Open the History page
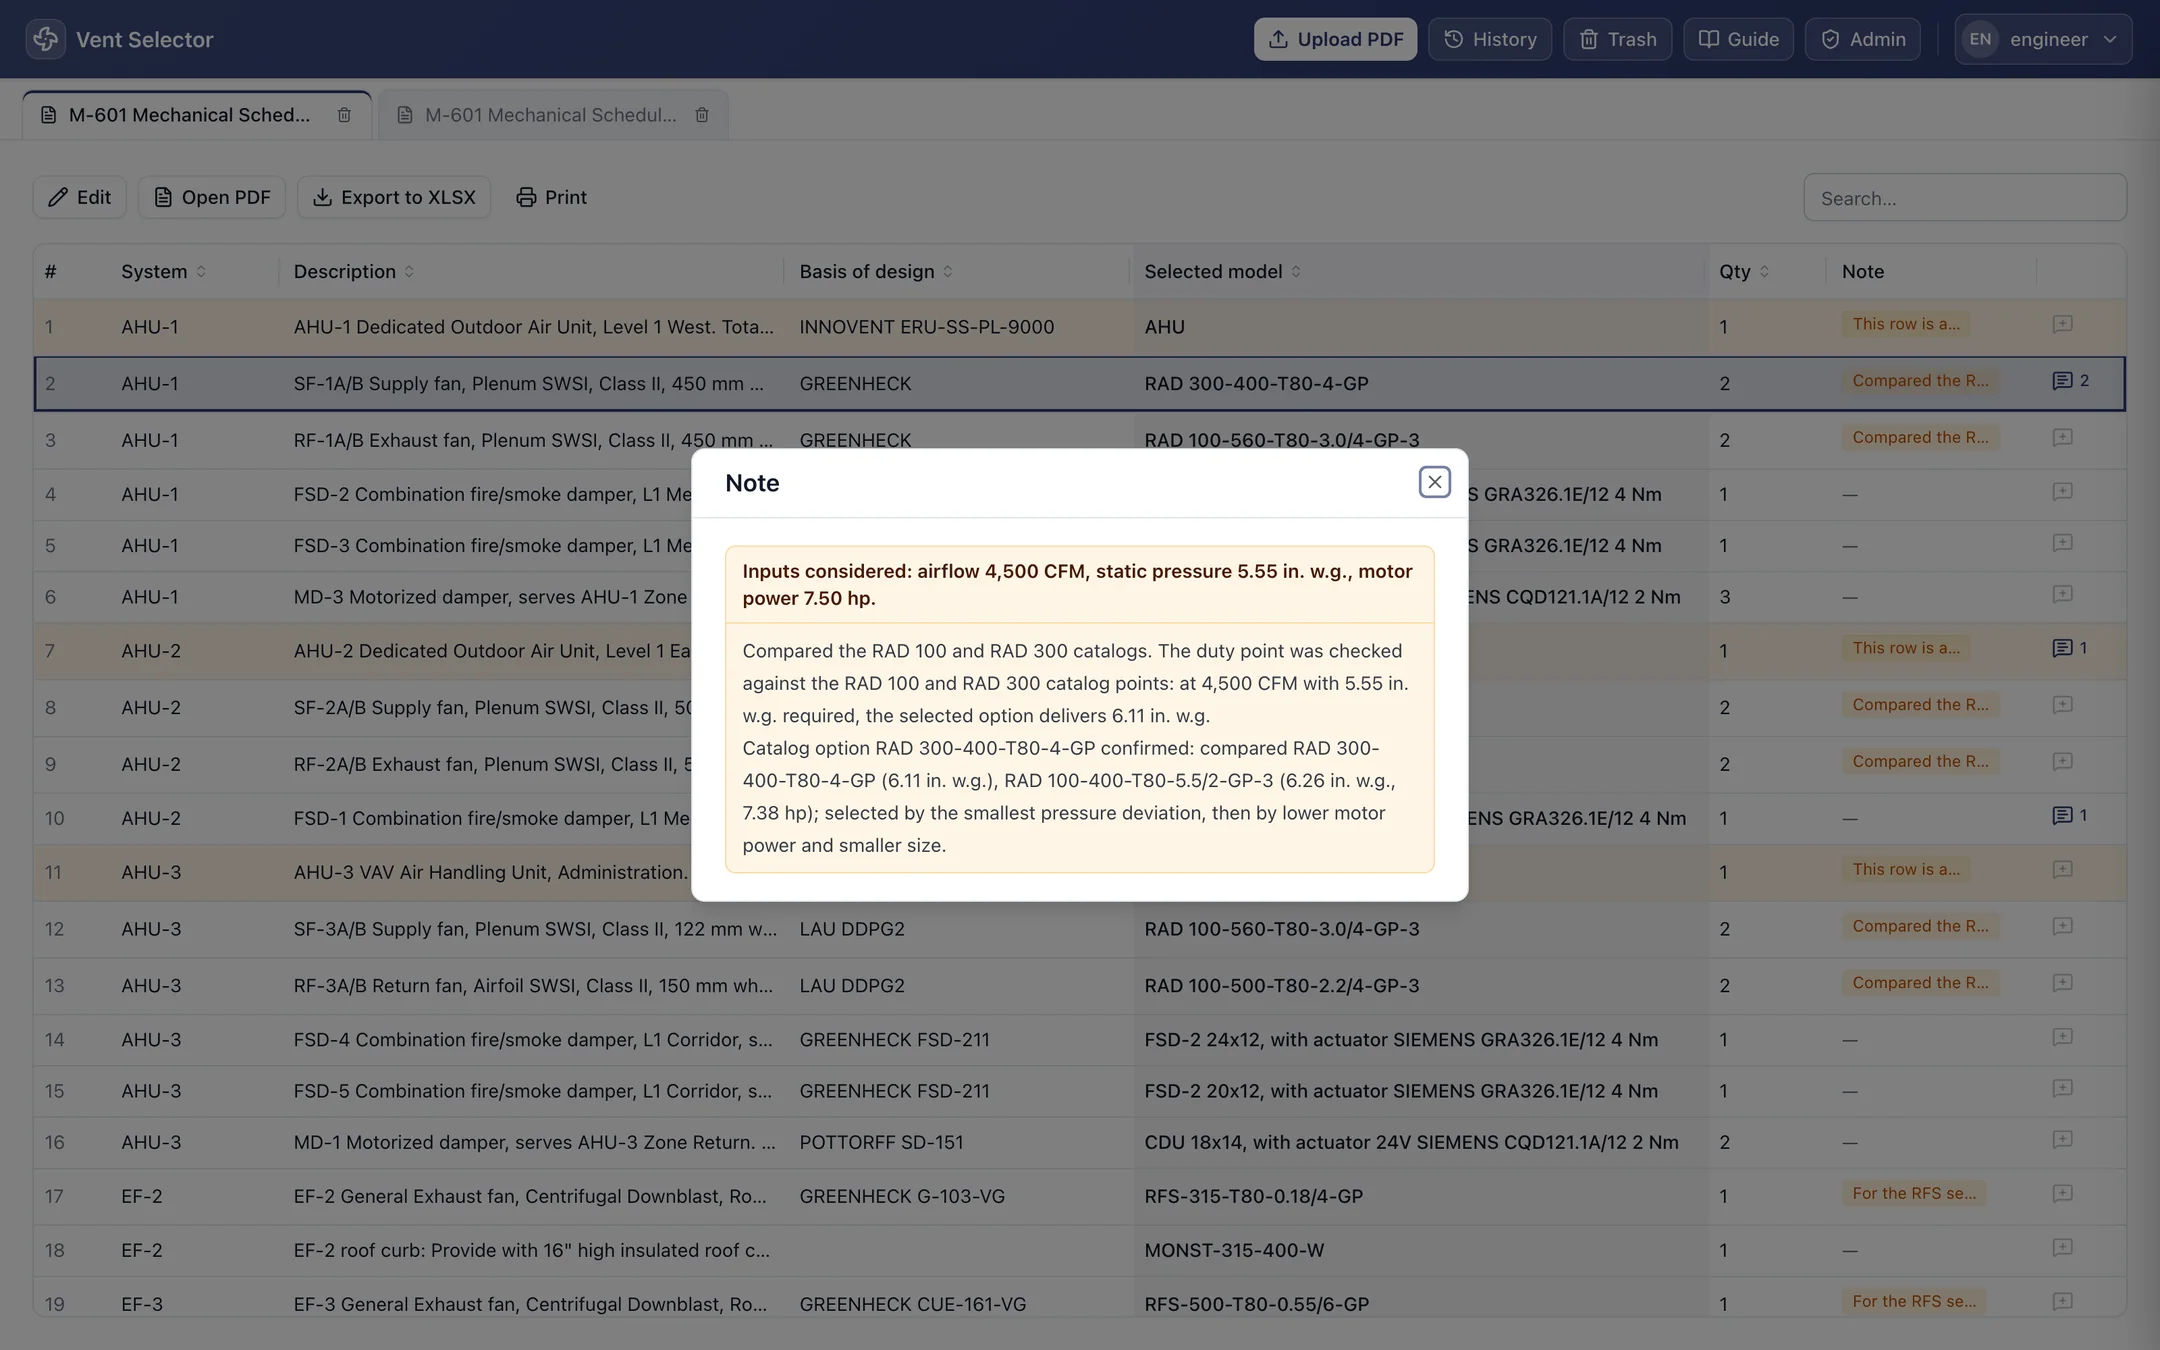Viewport: 2160px width, 1350px height. tap(1490, 39)
